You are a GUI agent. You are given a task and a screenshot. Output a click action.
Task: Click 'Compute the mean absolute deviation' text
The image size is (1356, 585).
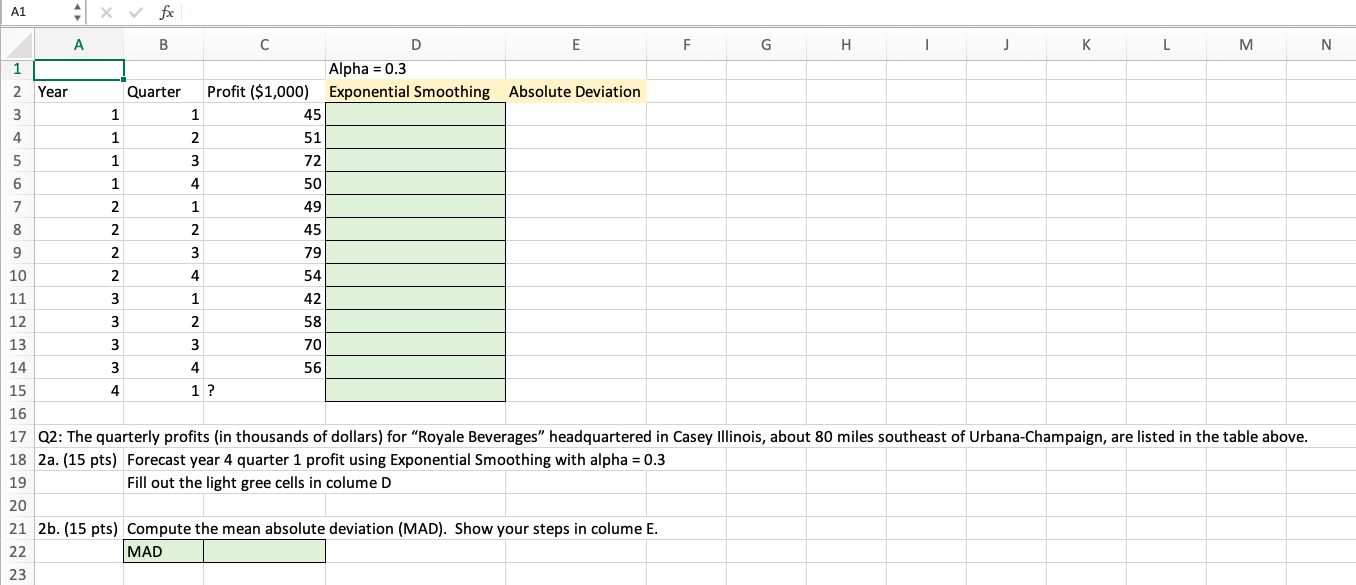tap(393, 528)
